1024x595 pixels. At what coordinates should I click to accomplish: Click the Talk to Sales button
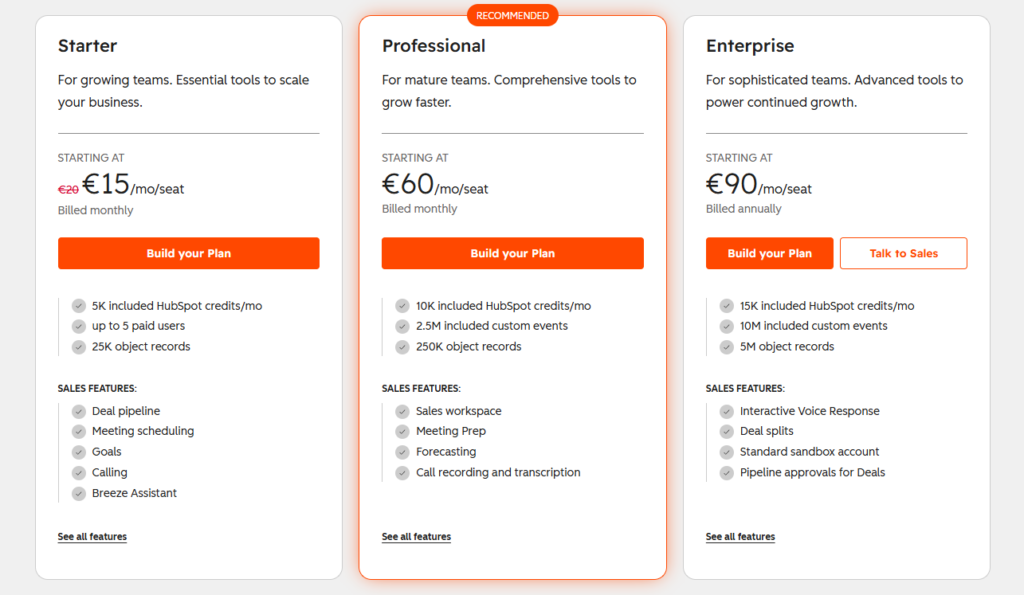click(903, 253)
